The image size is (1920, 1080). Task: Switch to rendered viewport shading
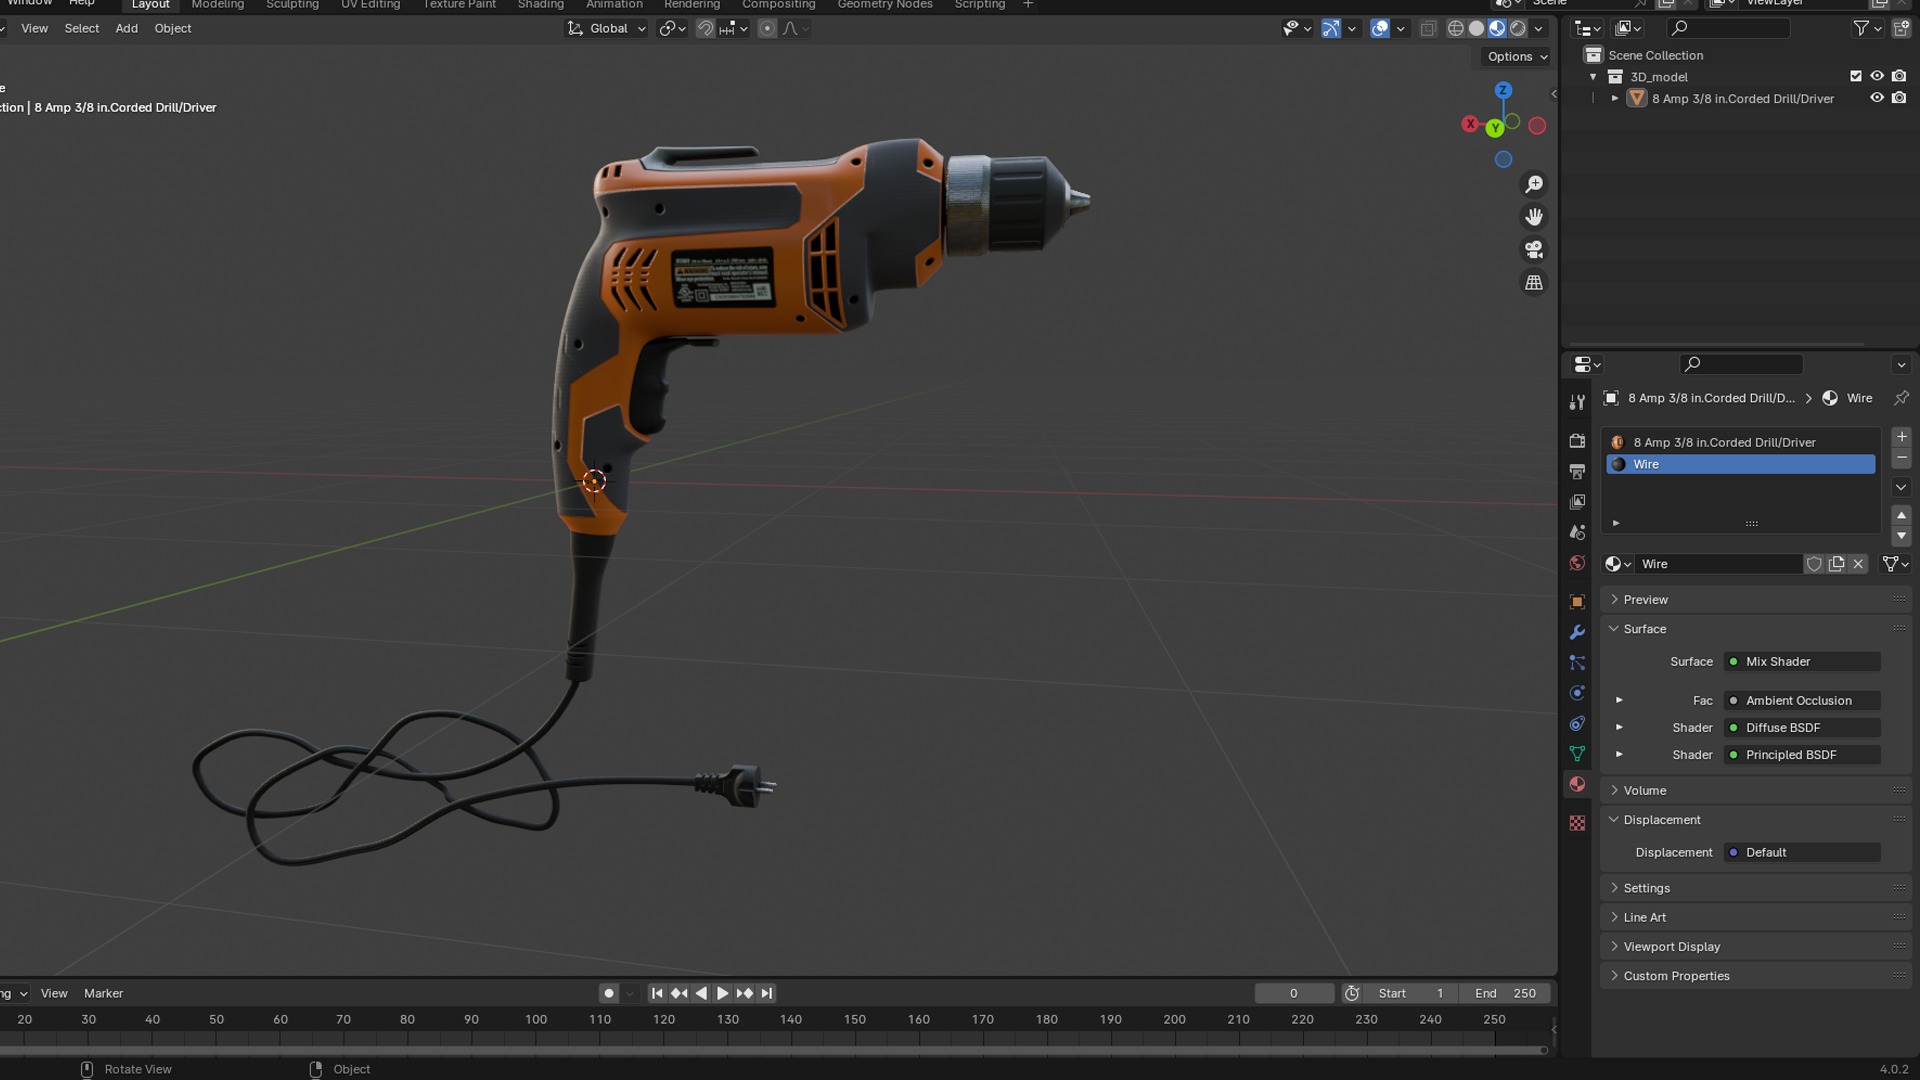tap(1518, 29)
